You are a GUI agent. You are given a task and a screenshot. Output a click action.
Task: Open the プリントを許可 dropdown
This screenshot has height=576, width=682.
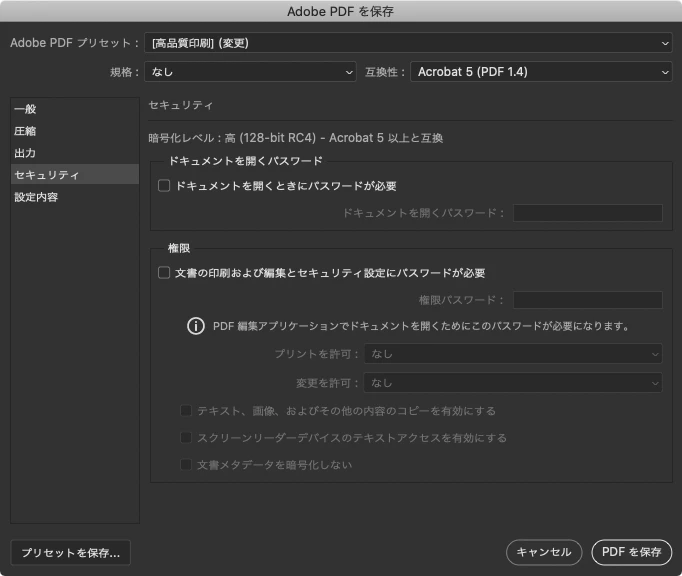pyautogui.click(x=513, y=354)
